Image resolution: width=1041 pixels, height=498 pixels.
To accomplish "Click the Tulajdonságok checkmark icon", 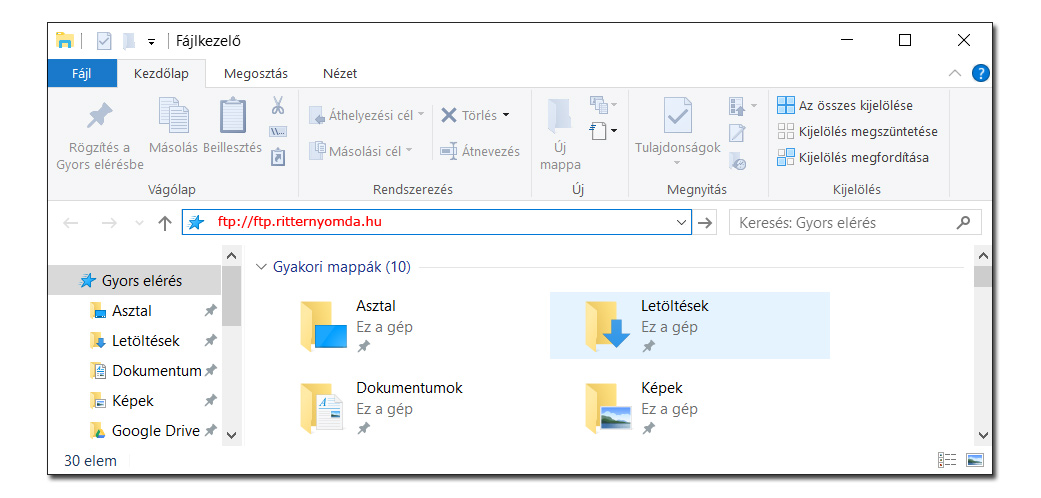I will tap(678, 116).
